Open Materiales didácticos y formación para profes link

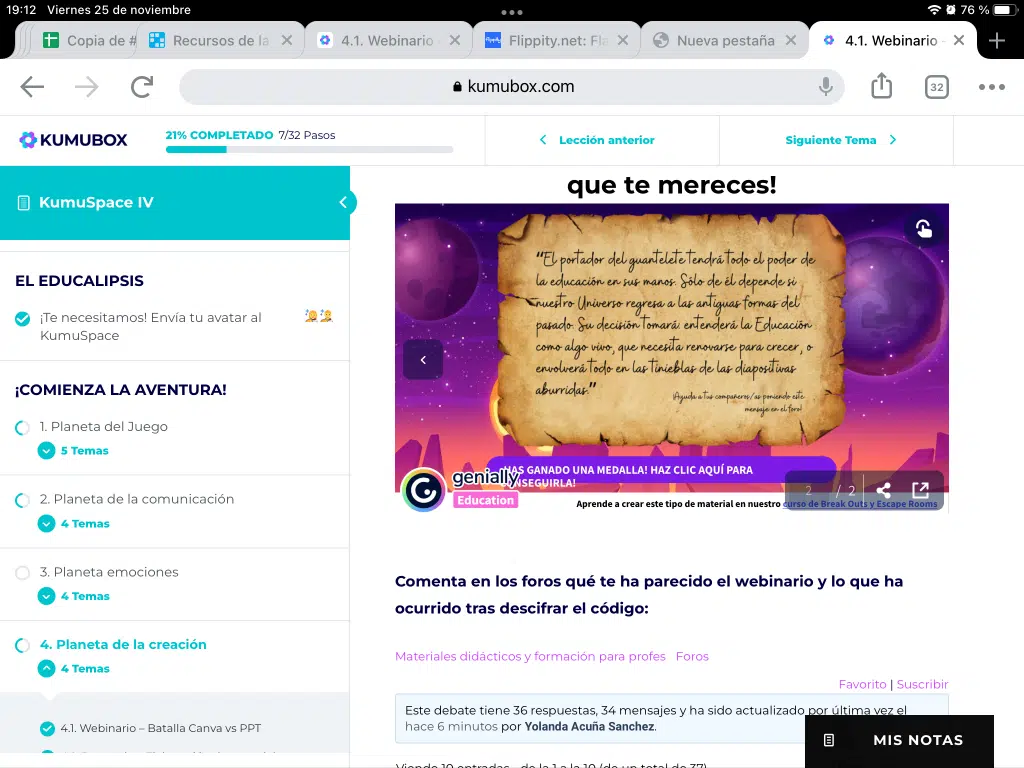(x=530, y=656)
